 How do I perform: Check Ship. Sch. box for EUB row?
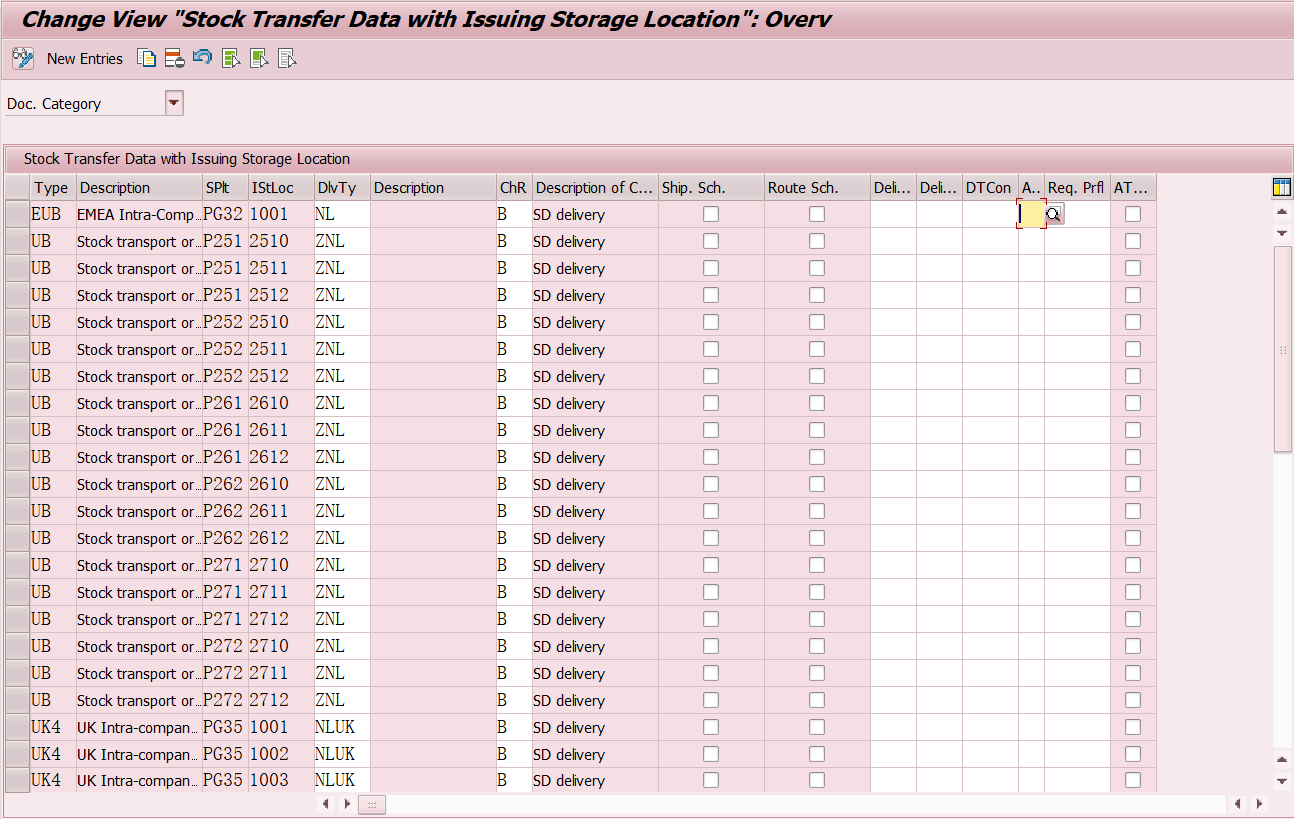click(711, 214)
